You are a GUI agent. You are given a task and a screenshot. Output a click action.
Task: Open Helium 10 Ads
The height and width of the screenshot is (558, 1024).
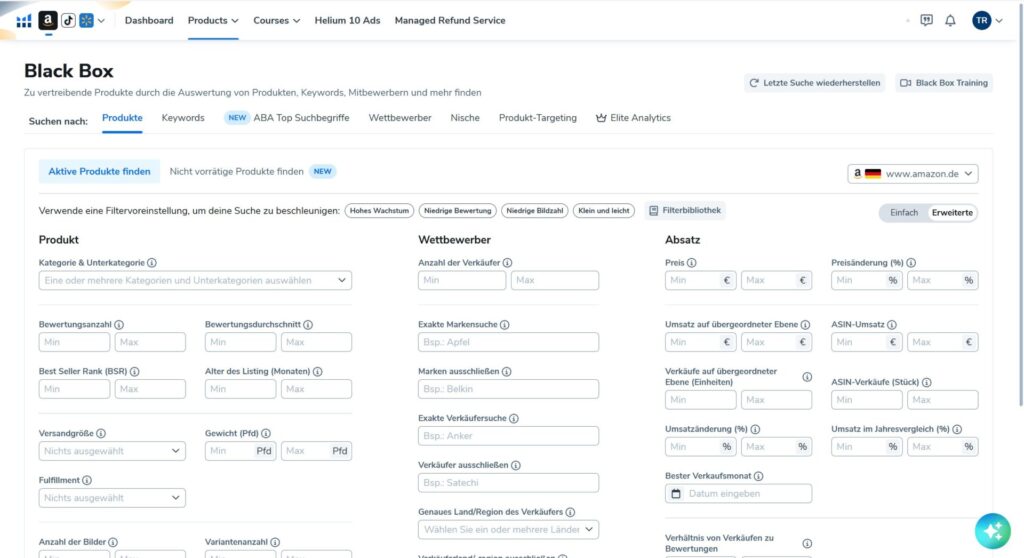(347, 20)
